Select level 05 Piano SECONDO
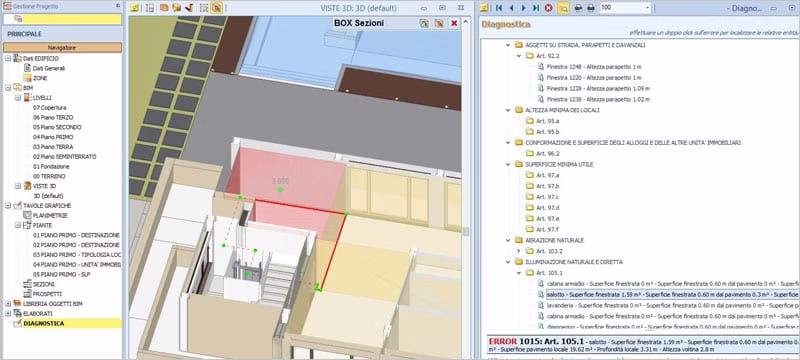 [x=57, y=127]
